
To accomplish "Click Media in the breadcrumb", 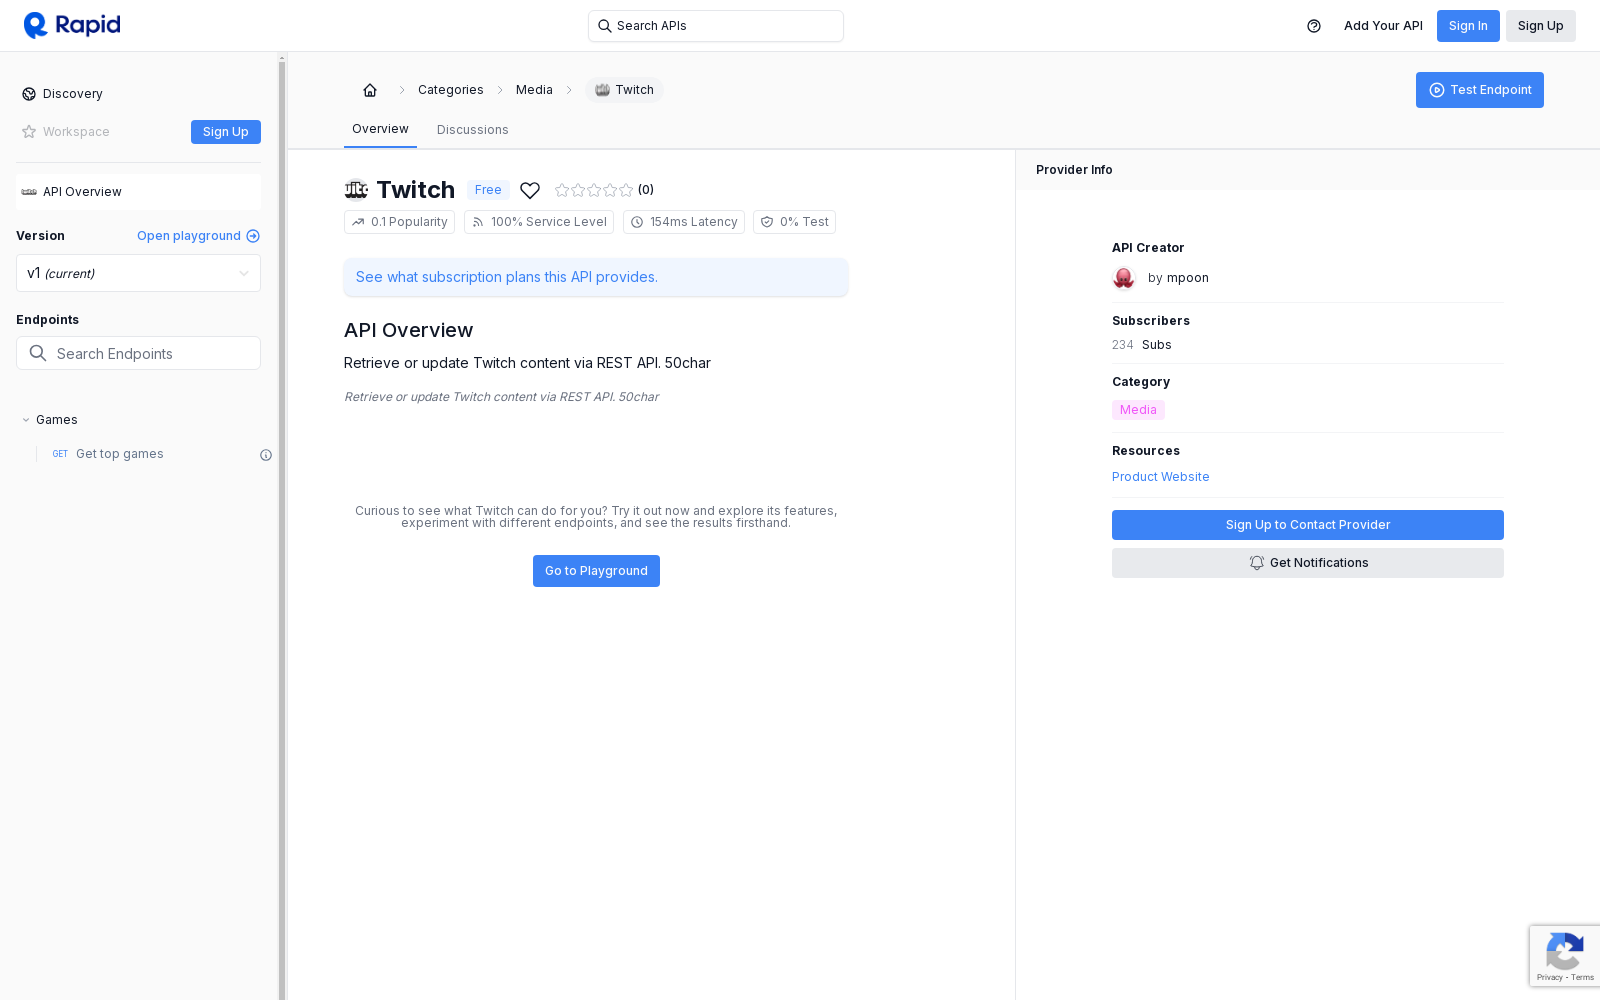I will [x=534, y=90].
